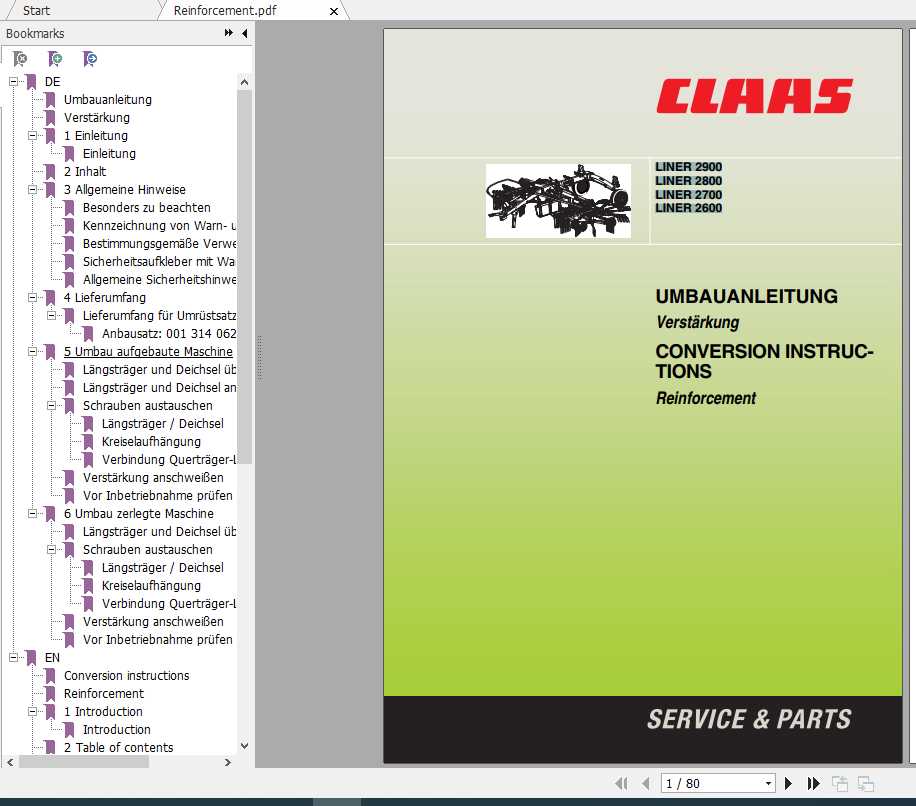Click the first bookmark toolbar icon

[20, 58]
